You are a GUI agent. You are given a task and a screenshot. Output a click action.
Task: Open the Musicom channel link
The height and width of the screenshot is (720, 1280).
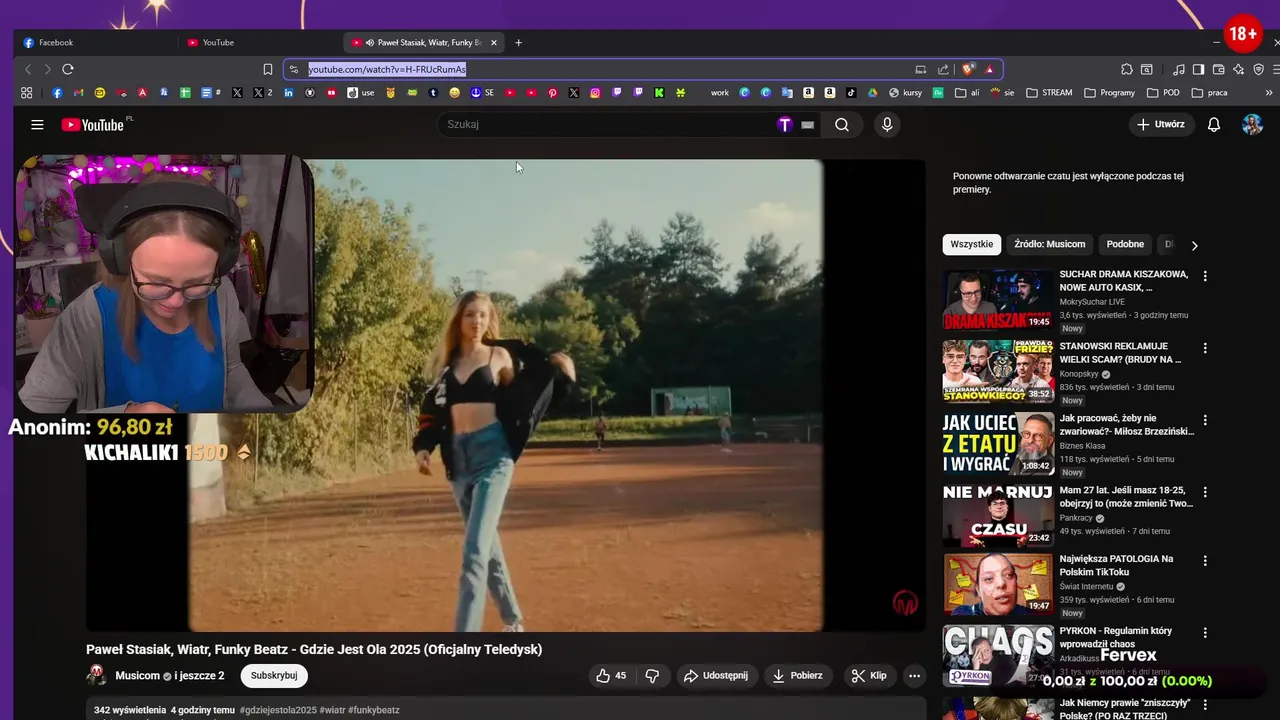click(x=137, y=676)
